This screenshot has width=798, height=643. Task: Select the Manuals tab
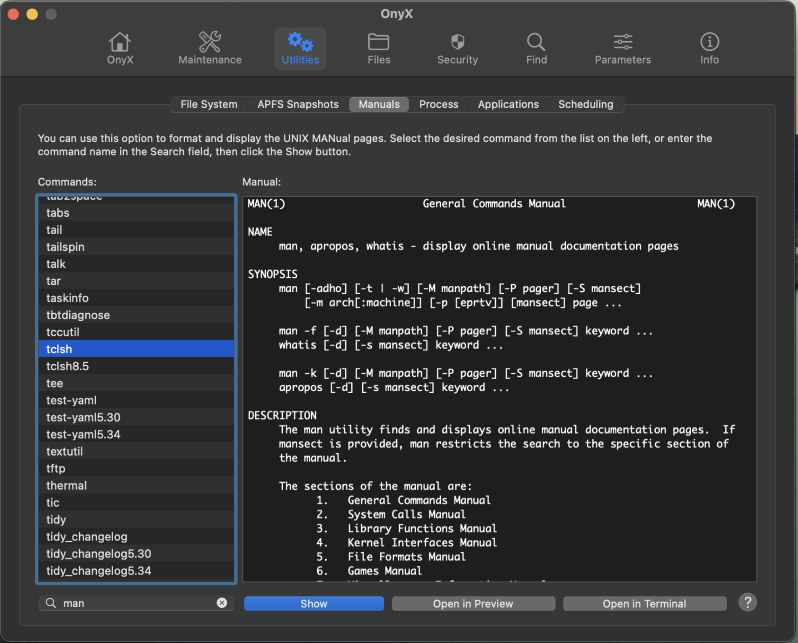pyautogui.click(x=379, y=104)
